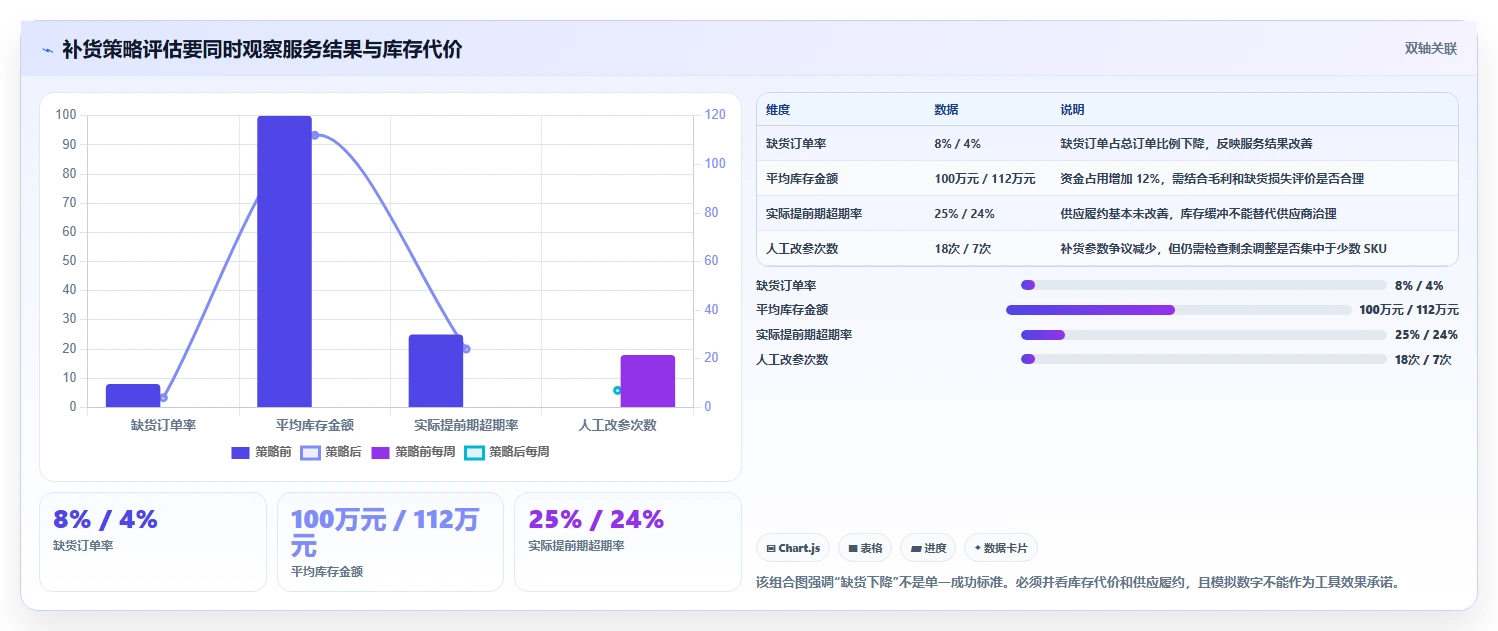Click the 数据卡片 tag chip
The image size is (1498, 631).
click(1001, 548)
